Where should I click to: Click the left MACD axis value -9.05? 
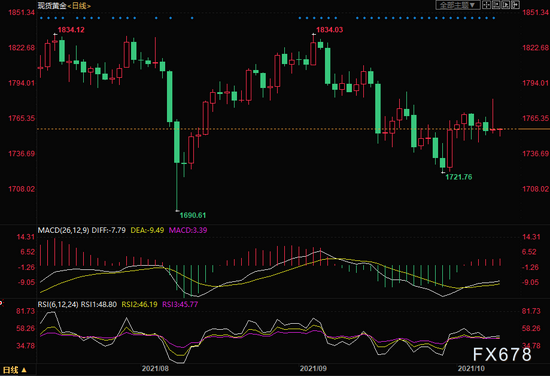(26, 282)
